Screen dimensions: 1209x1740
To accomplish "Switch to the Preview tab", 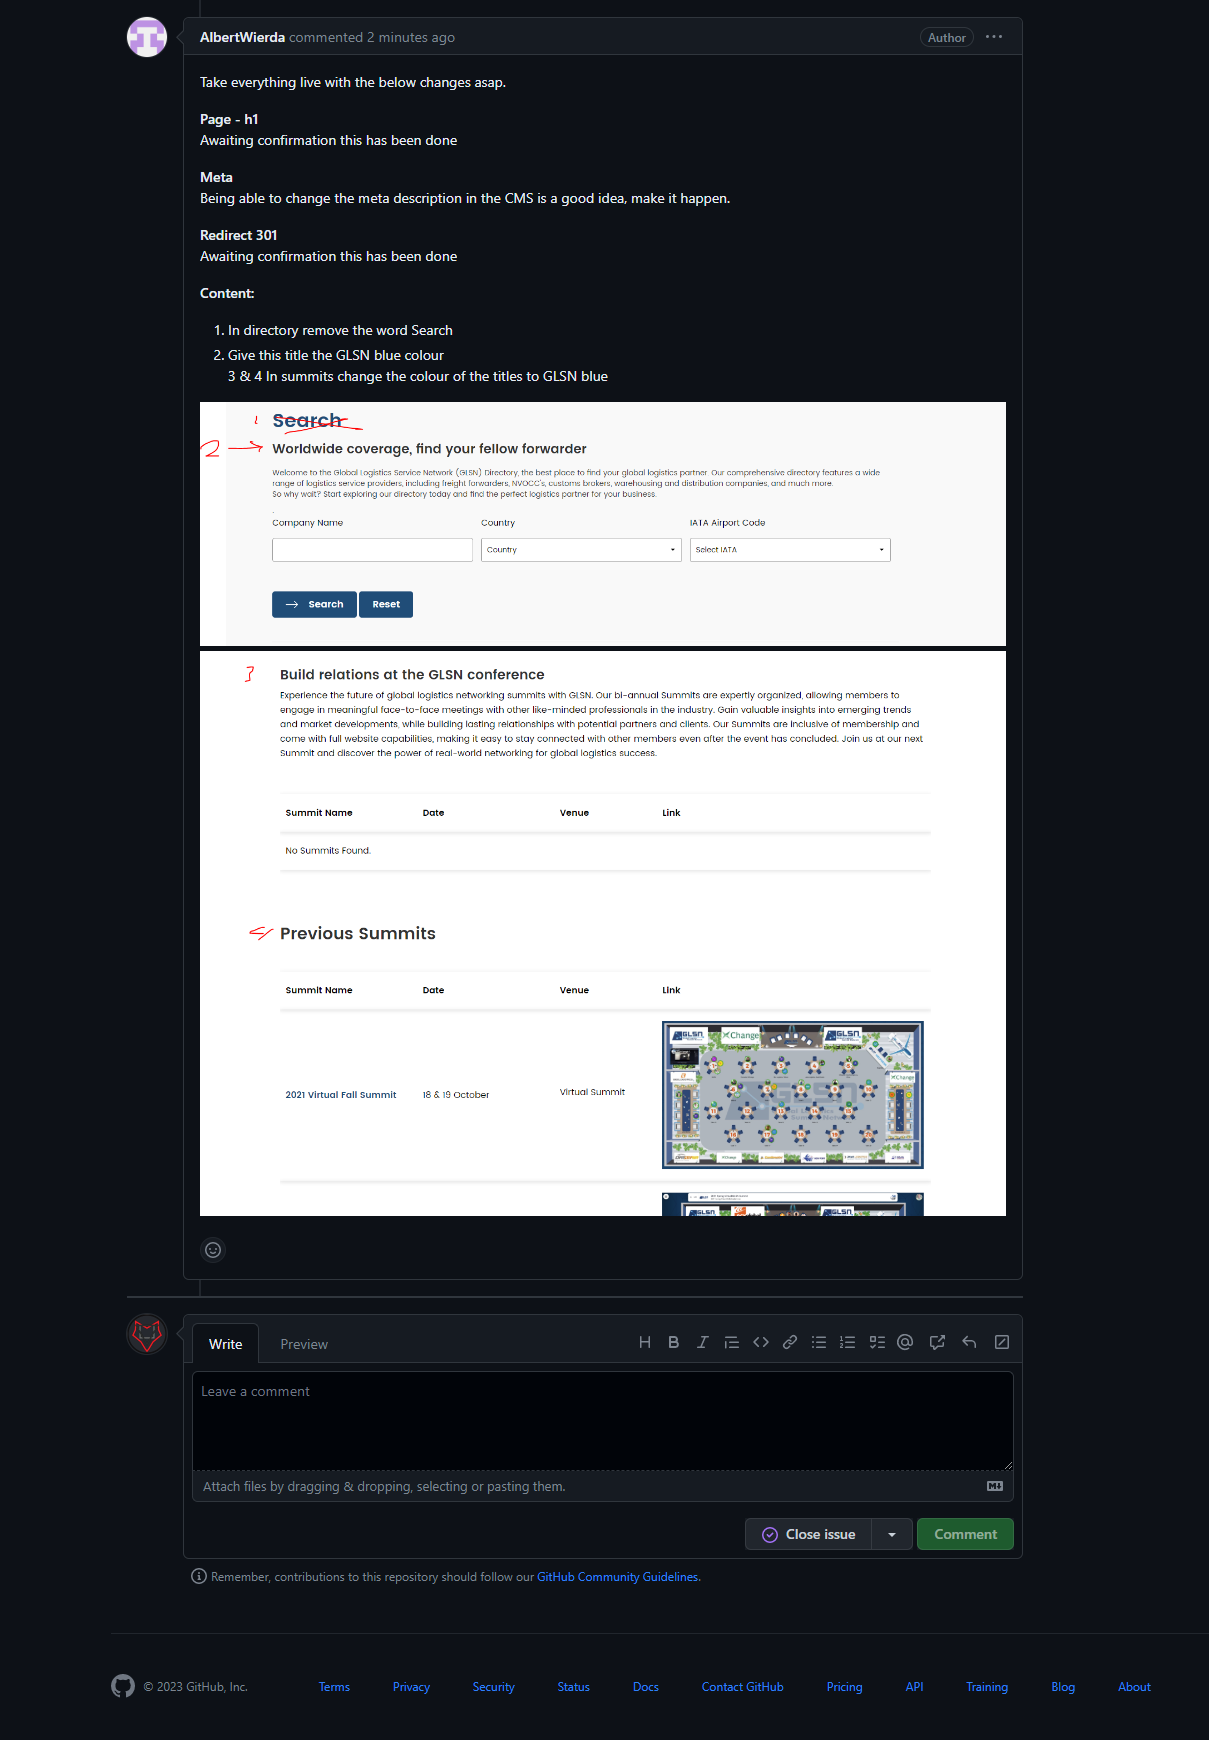I will pos(304,1344).
